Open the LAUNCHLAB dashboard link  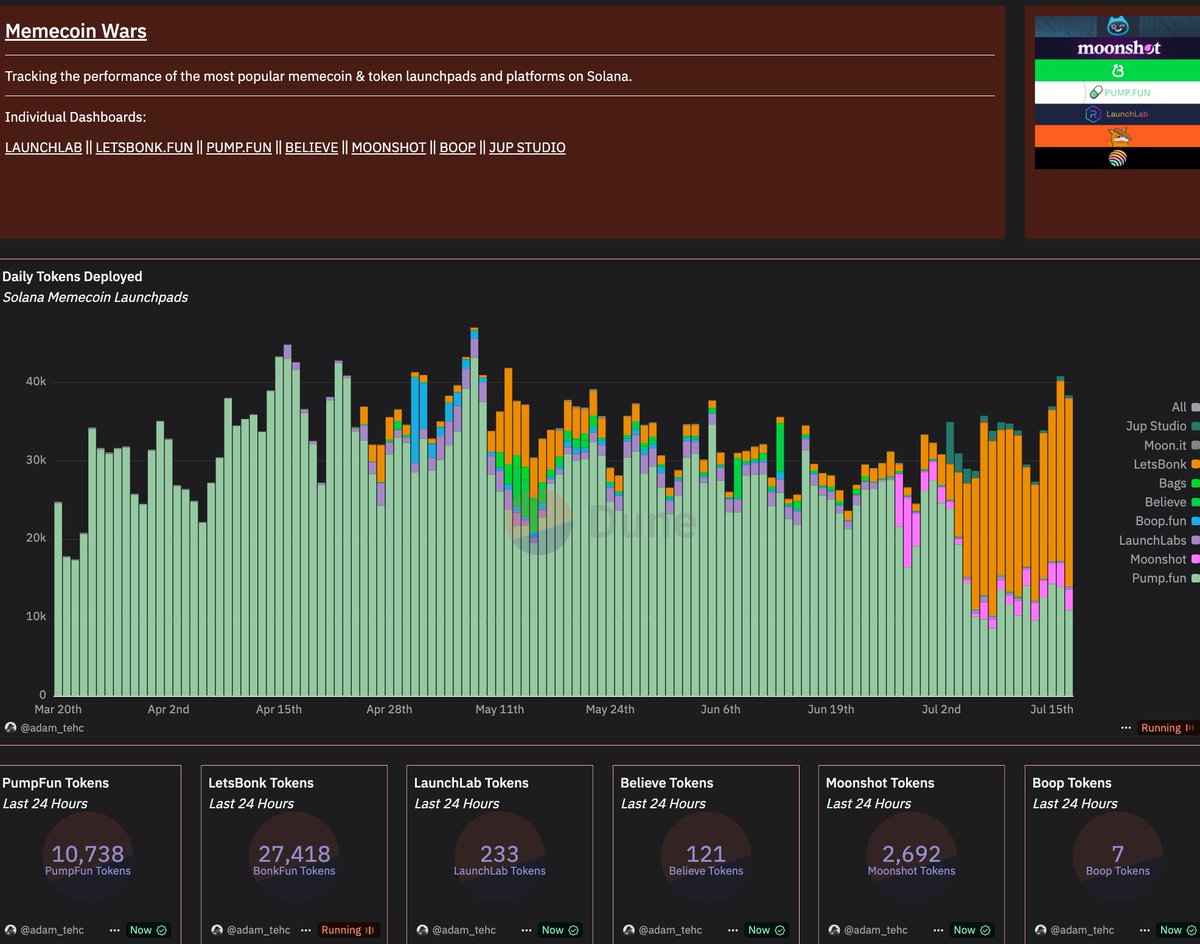(44, 147)
